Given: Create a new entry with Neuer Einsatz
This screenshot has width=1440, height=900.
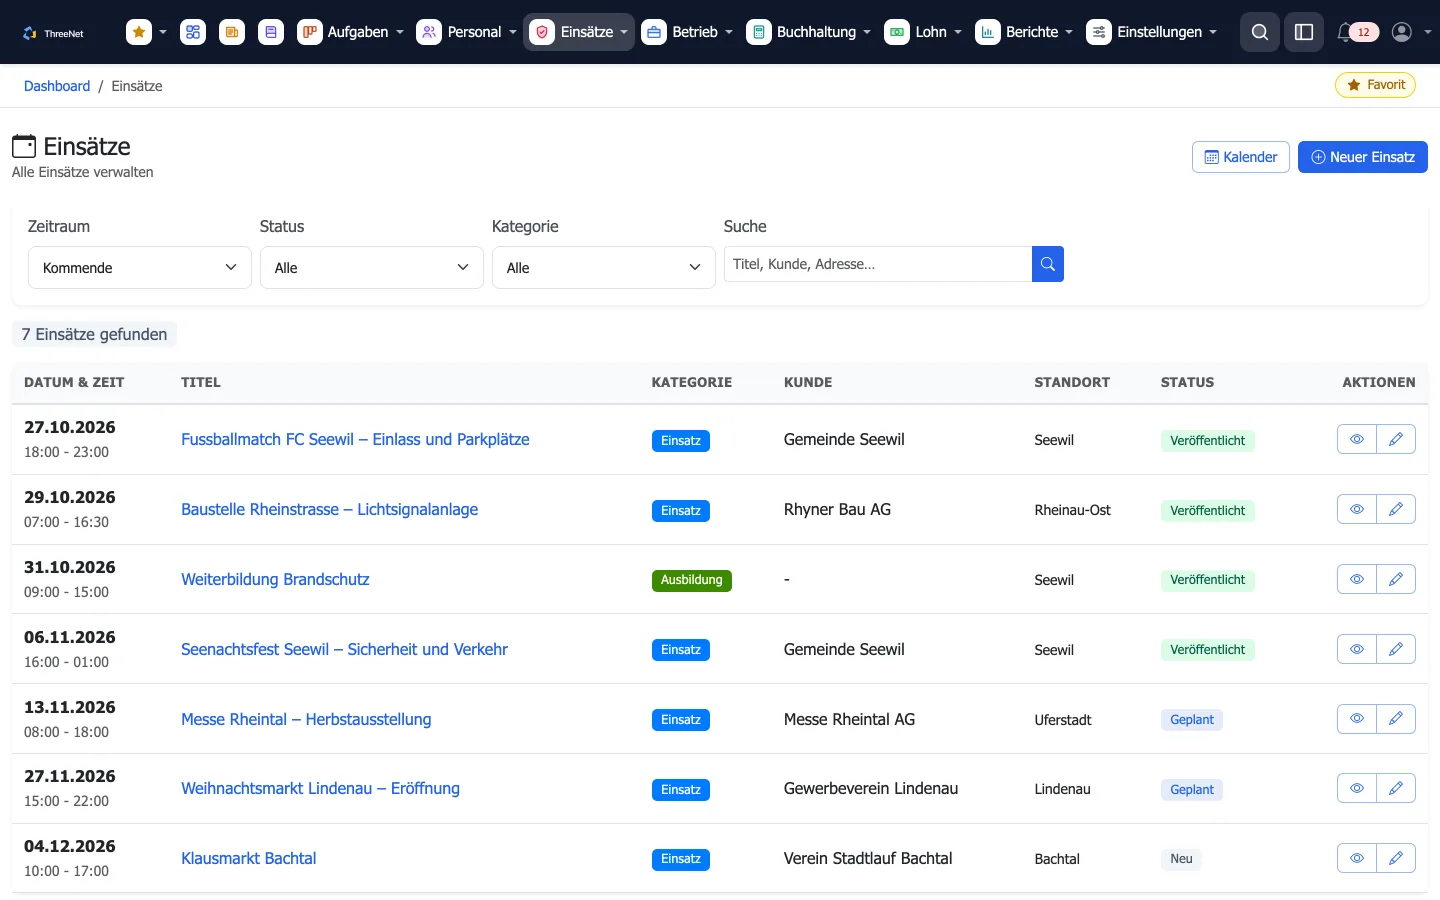Looking at the screenshot, I should 1363,157.
